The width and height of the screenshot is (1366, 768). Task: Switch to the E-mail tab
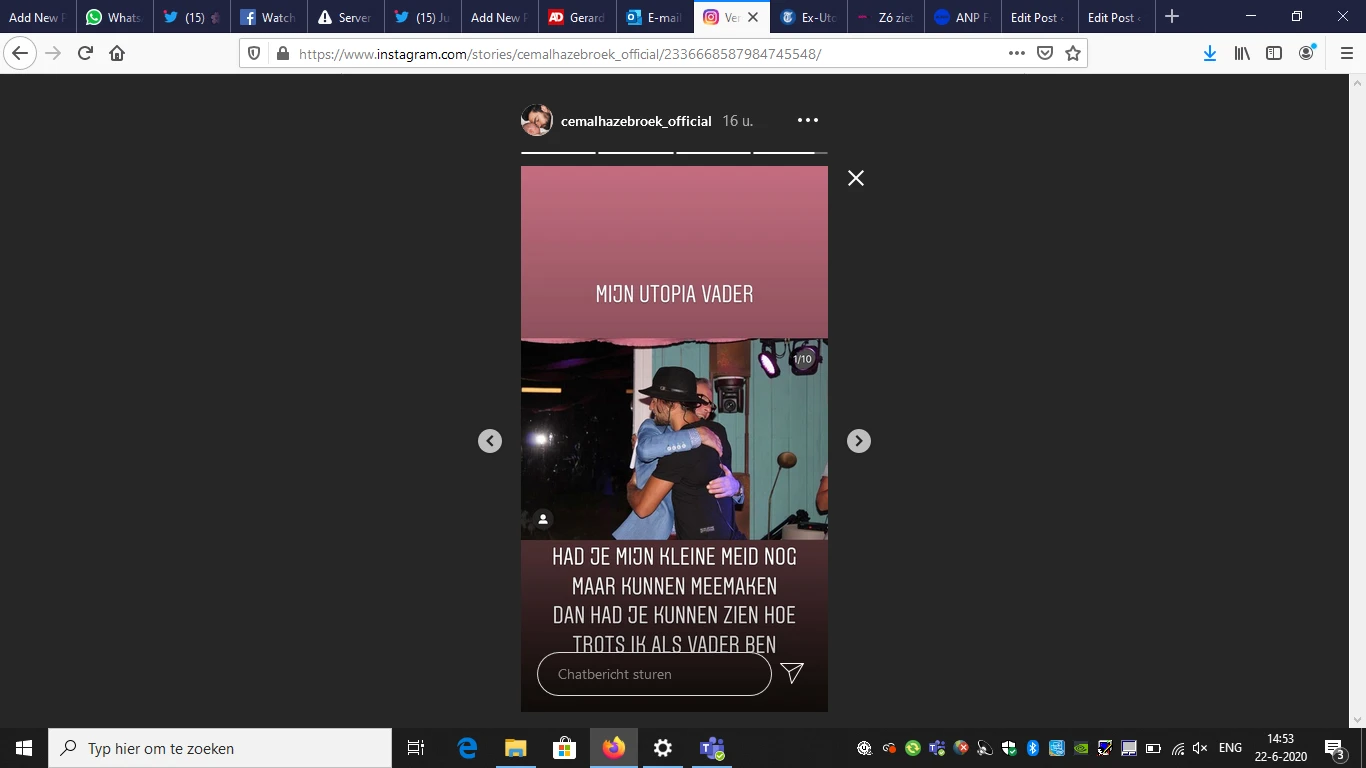click(655, 17)
